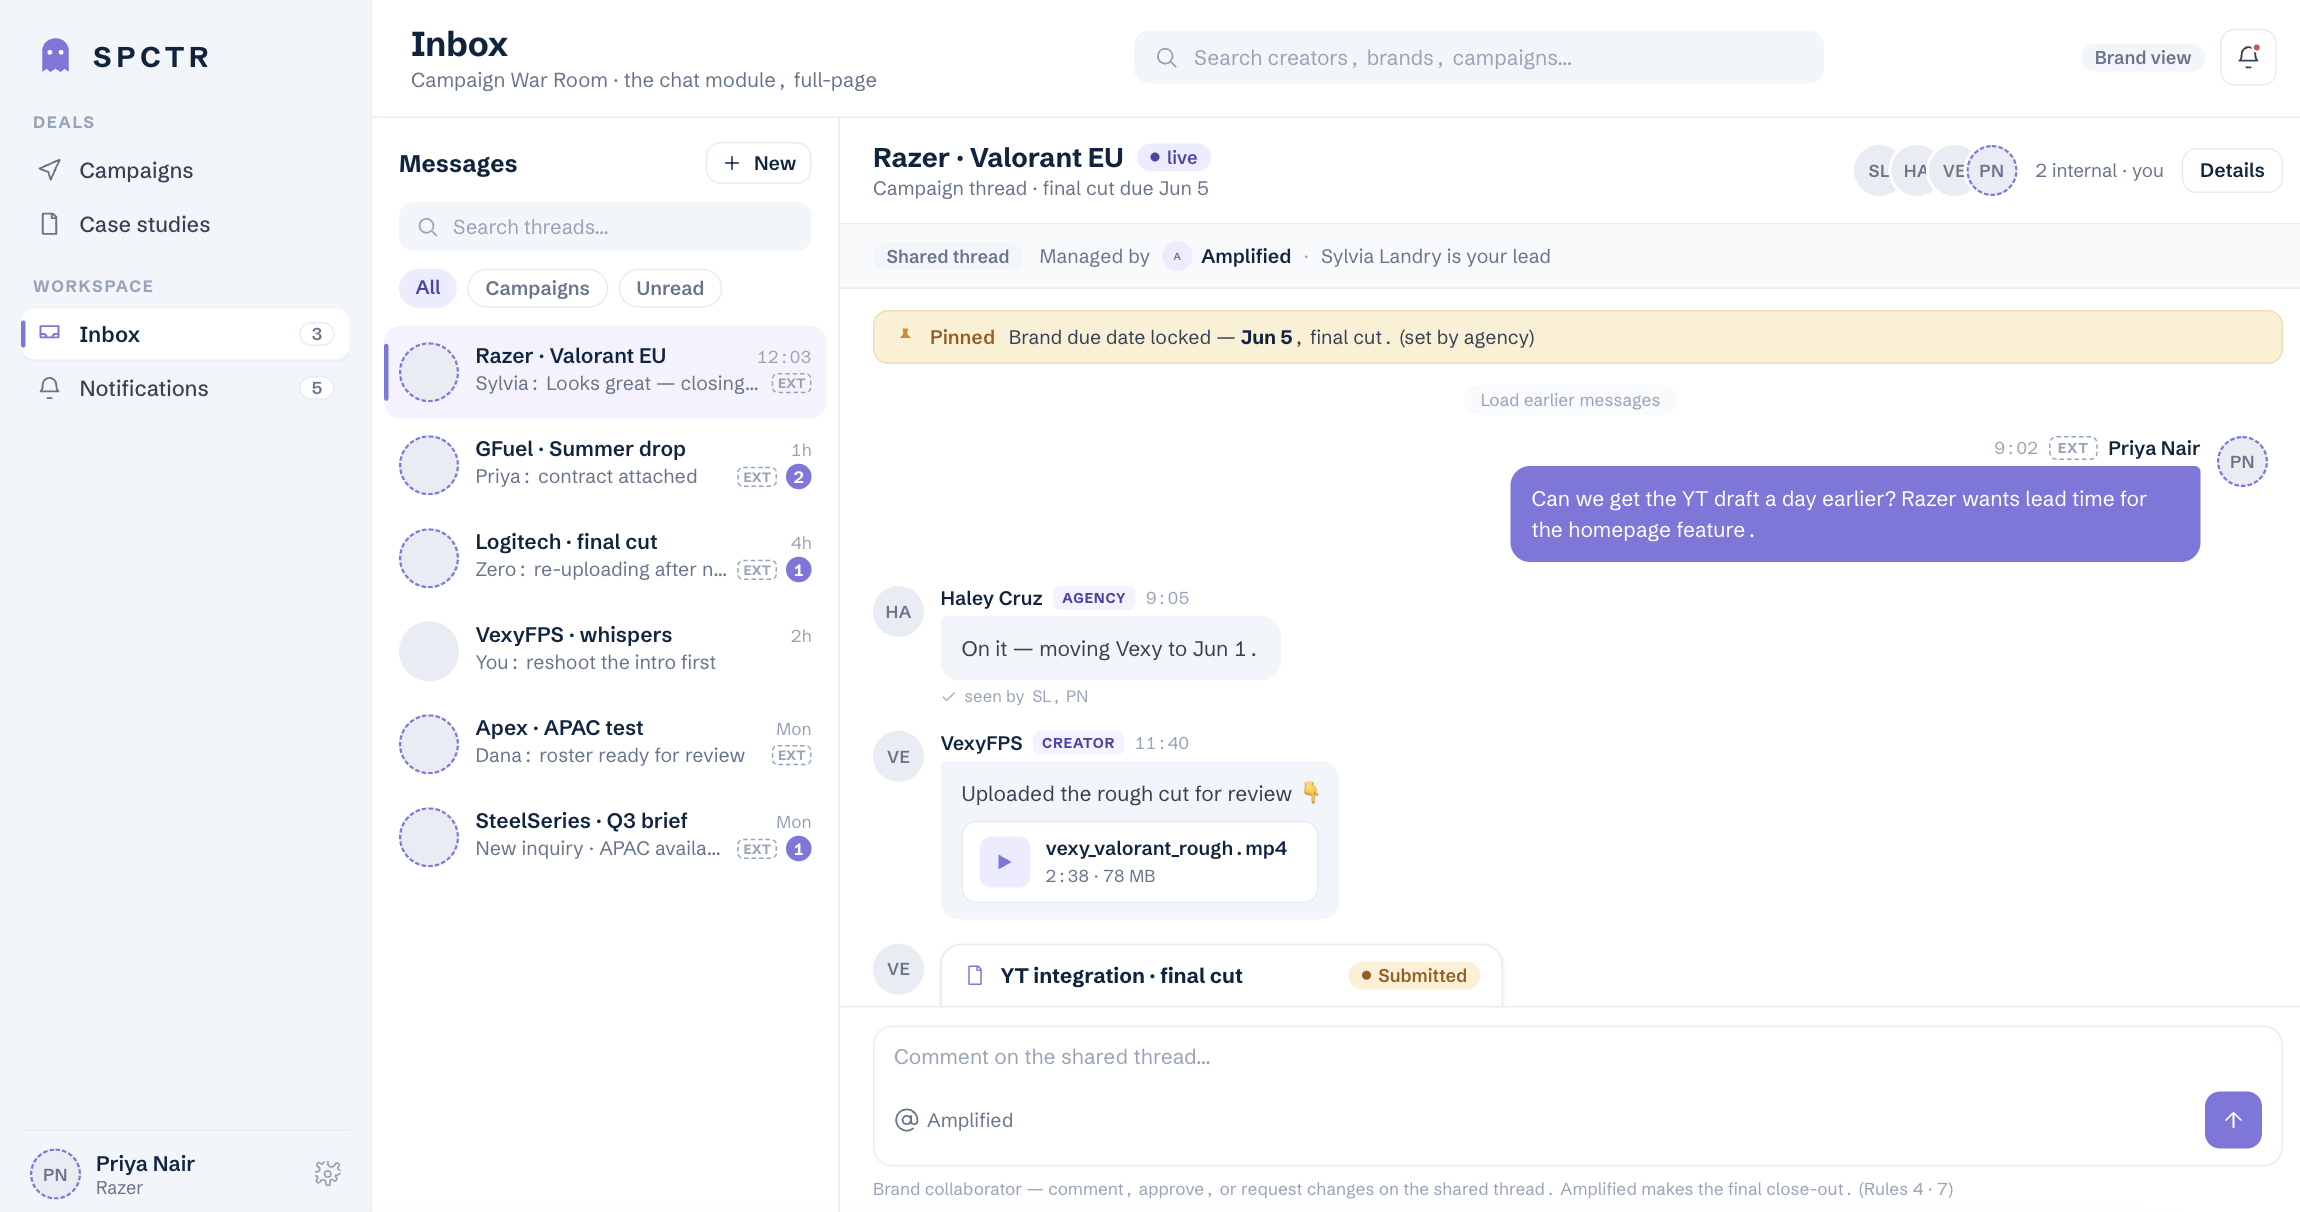Click the AGENCY role badge
2300x1212 pixels.
pyautogui.click(x=1093, y=598)
